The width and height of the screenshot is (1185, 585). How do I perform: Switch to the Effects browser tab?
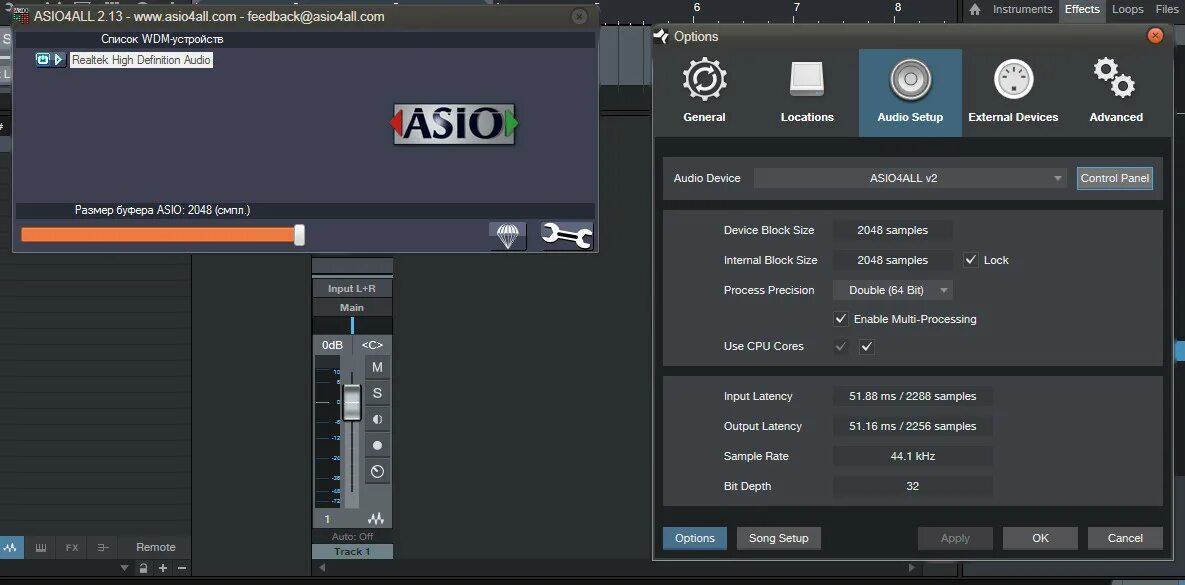(x=1082, y=9)
